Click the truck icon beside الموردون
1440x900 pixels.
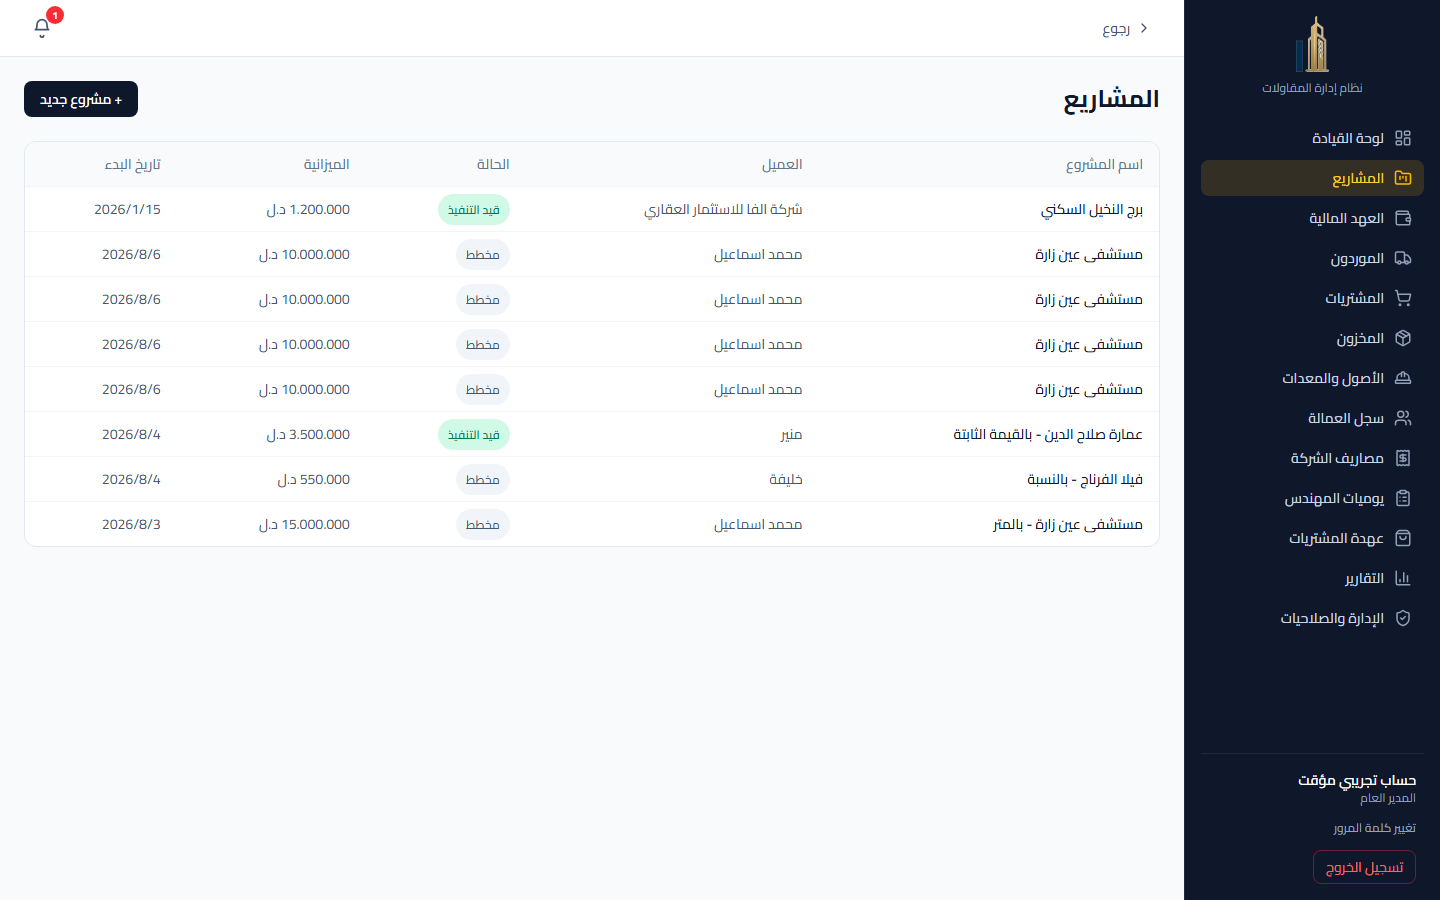[x=1403, y=258]
